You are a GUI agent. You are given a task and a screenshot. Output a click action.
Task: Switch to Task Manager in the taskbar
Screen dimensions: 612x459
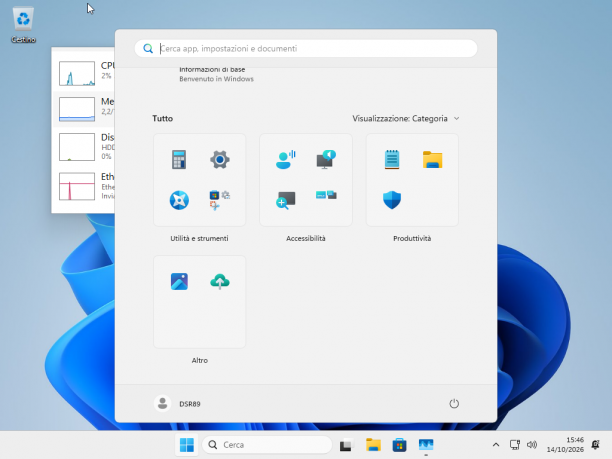(x=426, y=445)
